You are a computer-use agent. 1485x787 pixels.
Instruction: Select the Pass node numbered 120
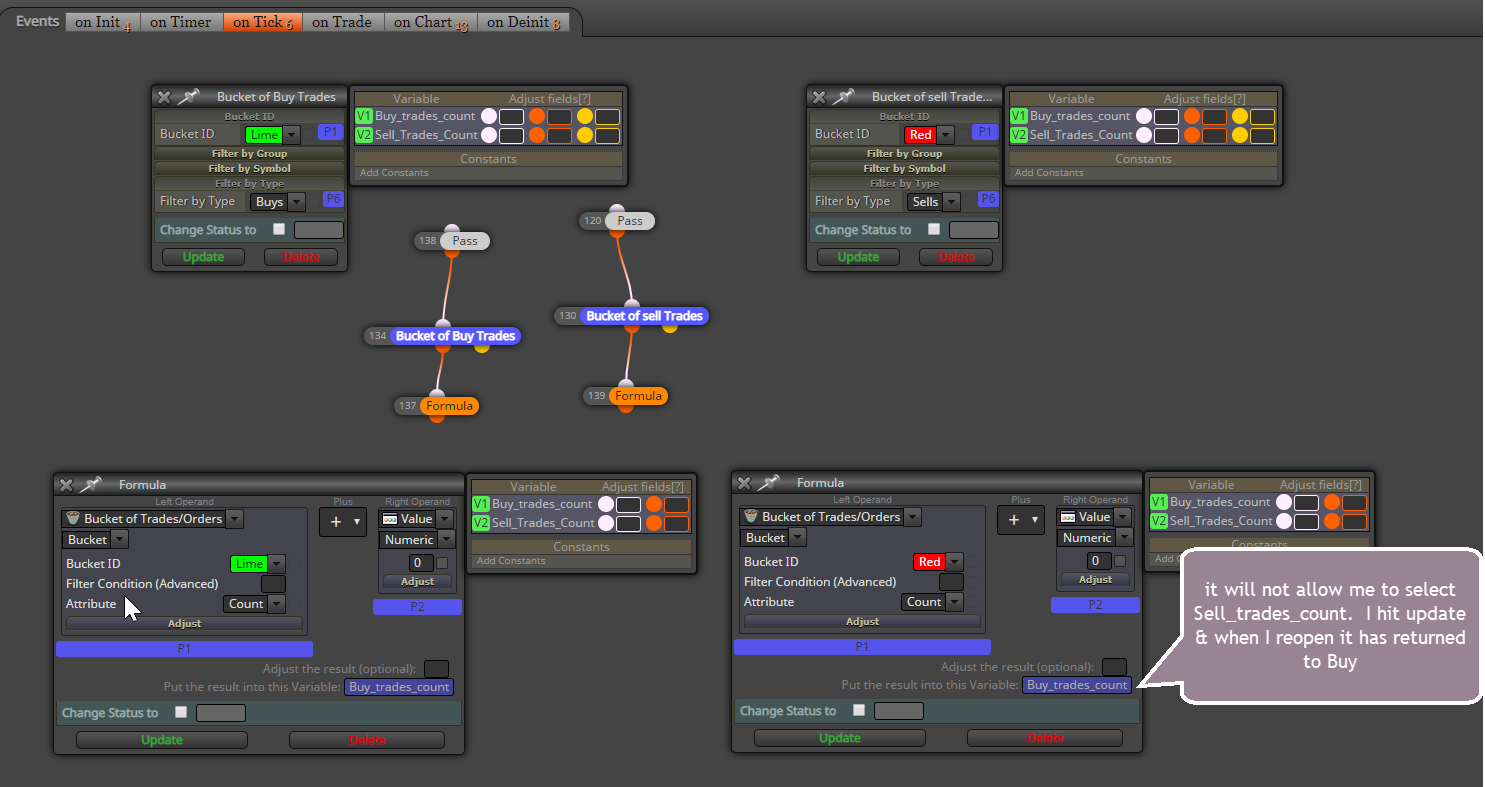coord(630,221)
